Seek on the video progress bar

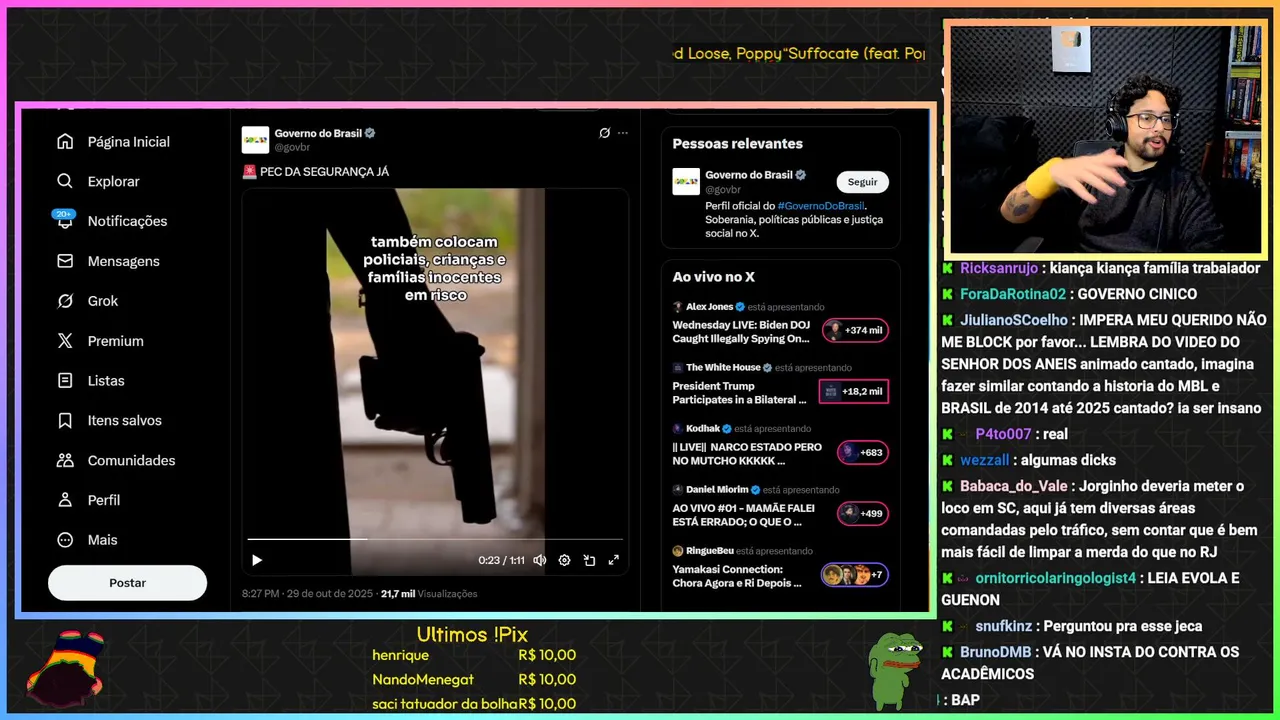[x=435, y=539]
